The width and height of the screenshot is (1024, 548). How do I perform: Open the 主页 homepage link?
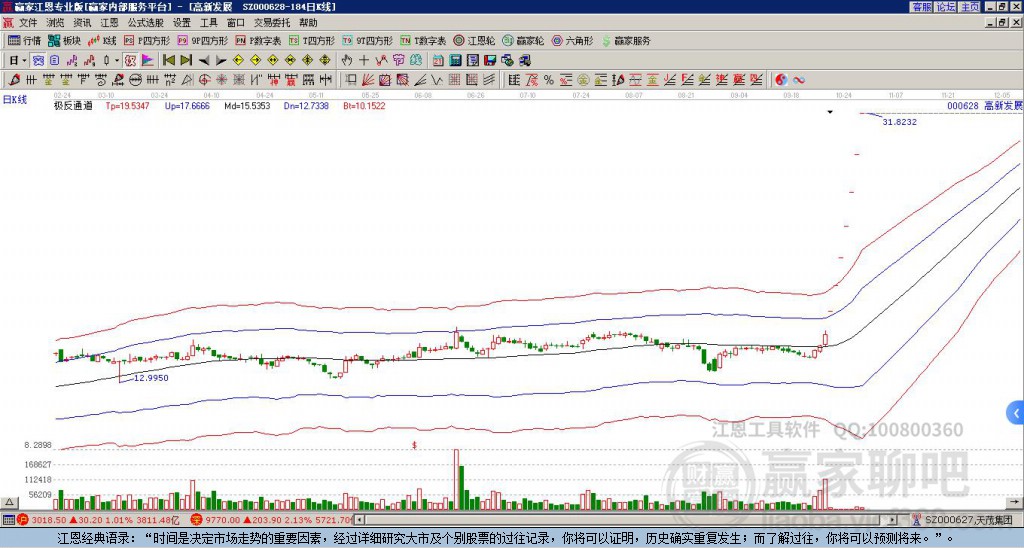[970, 7]
